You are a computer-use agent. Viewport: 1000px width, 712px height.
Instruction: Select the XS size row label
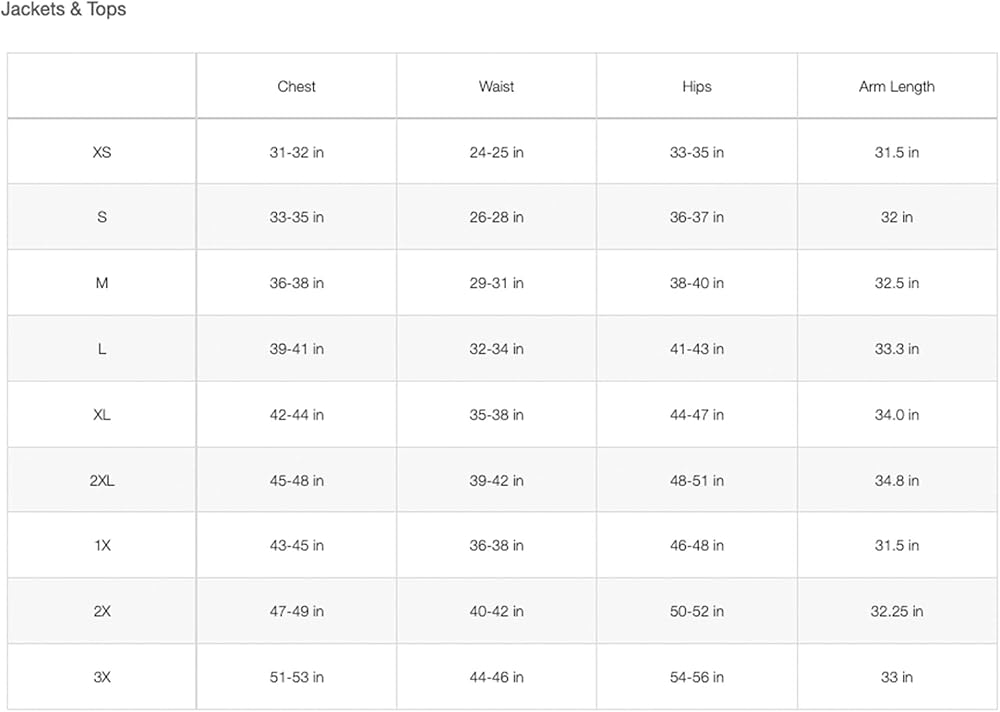pos(102,153)
